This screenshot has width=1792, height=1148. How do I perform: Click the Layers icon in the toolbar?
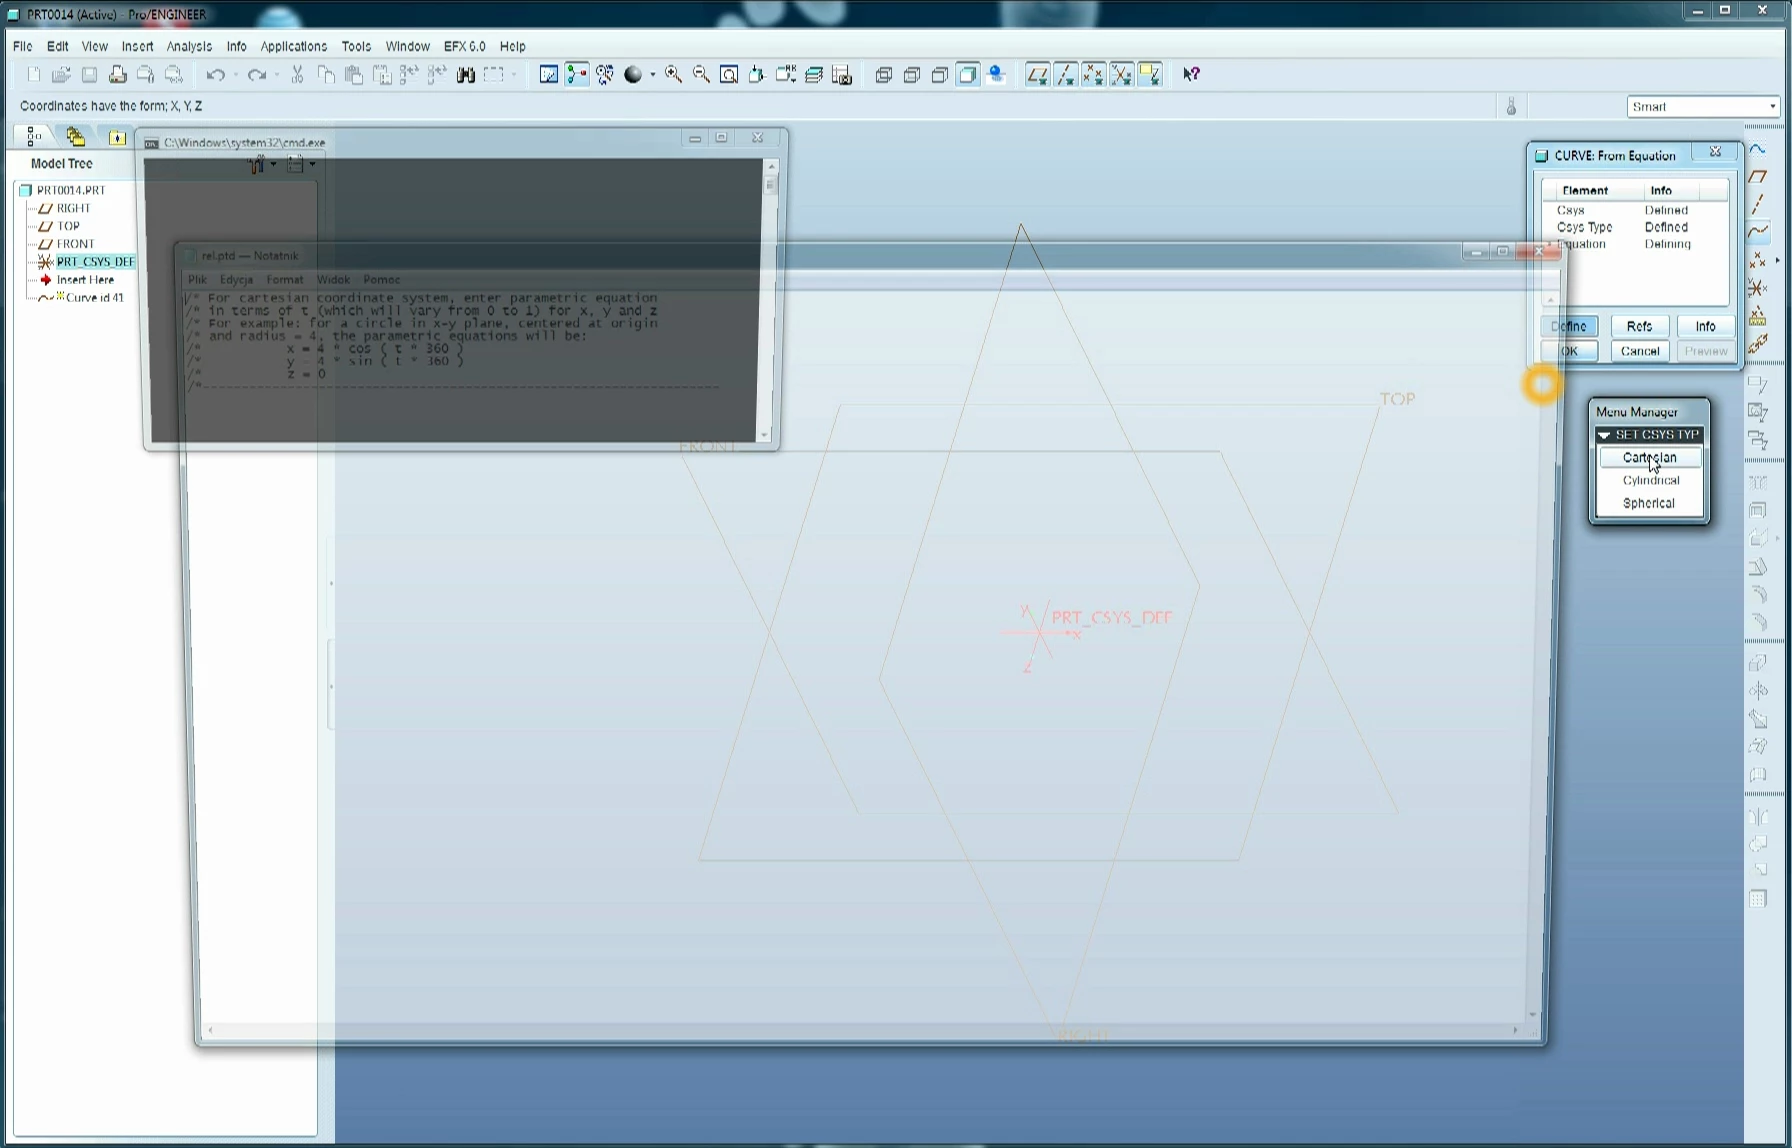(x=814, y=75)
